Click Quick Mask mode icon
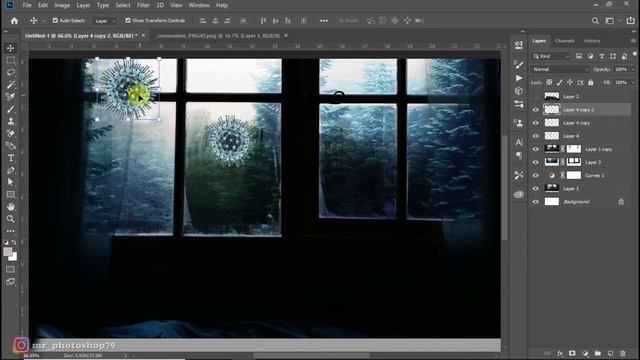Viewport: 640px width, 360px height. (11, 269)
